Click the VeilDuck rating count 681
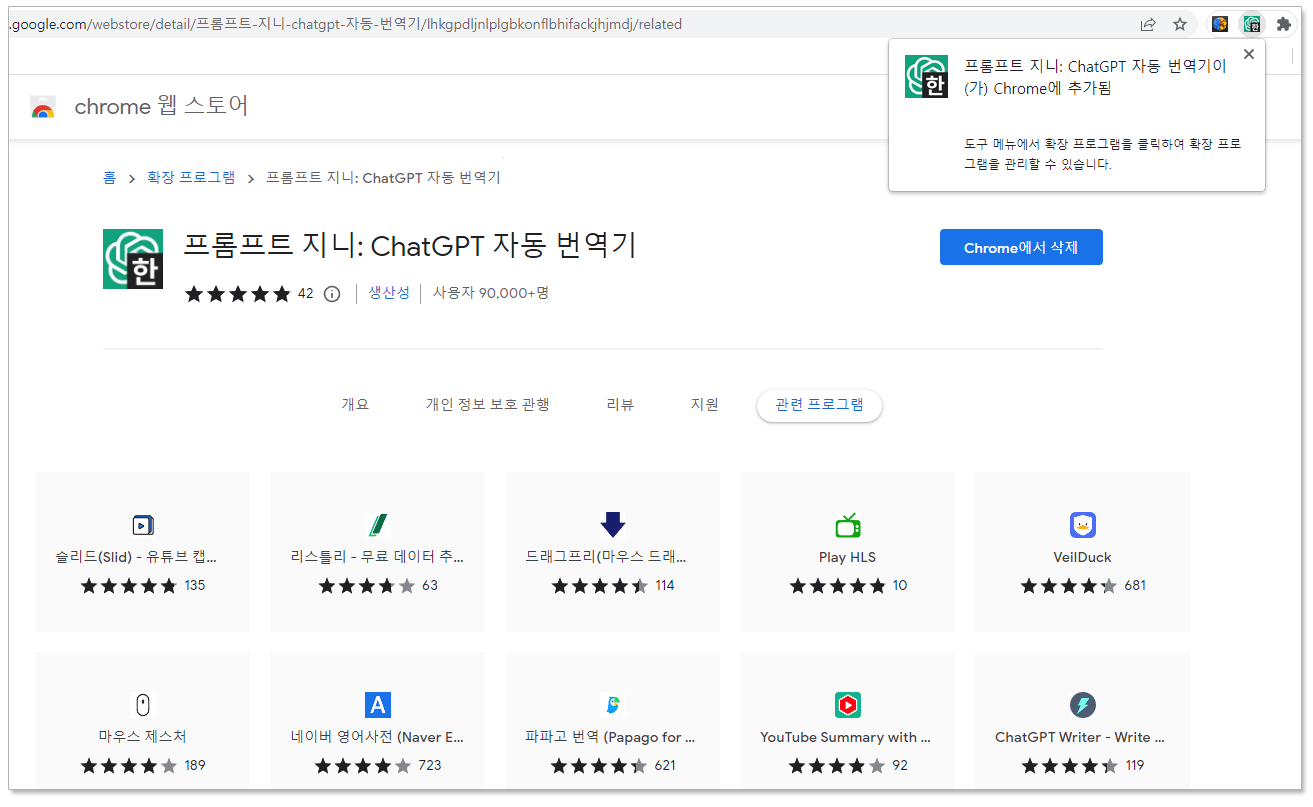The width and height of the screenshot is (1313, 807). [x=1135, y=586]
